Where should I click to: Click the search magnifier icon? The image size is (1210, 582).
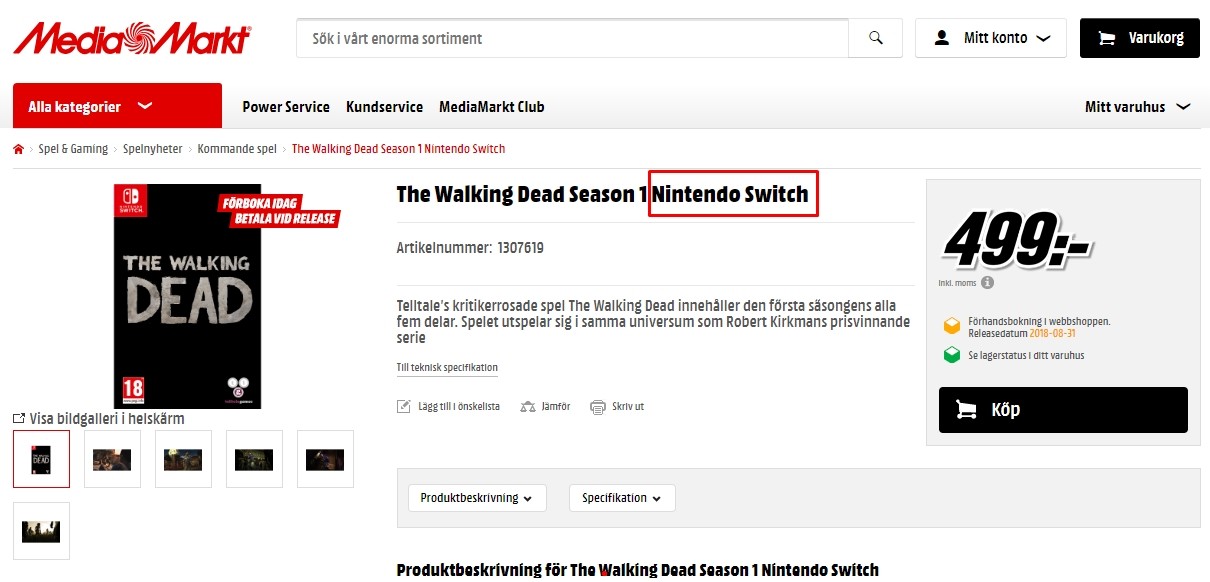[876, 38]
